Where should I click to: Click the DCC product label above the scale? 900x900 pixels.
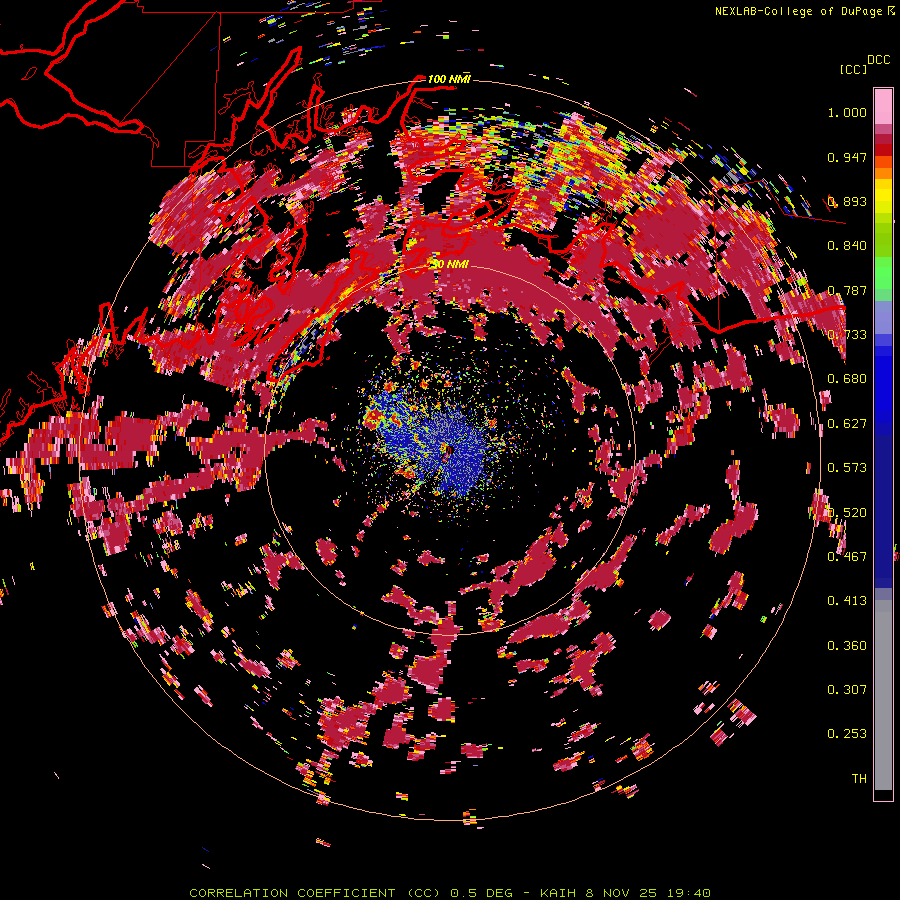pos(879,60)
